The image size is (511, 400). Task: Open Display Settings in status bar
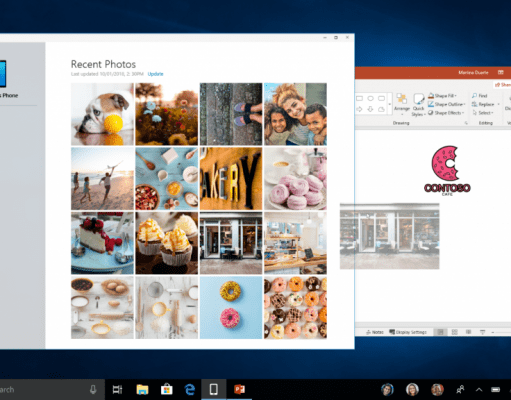coord(408,332)
